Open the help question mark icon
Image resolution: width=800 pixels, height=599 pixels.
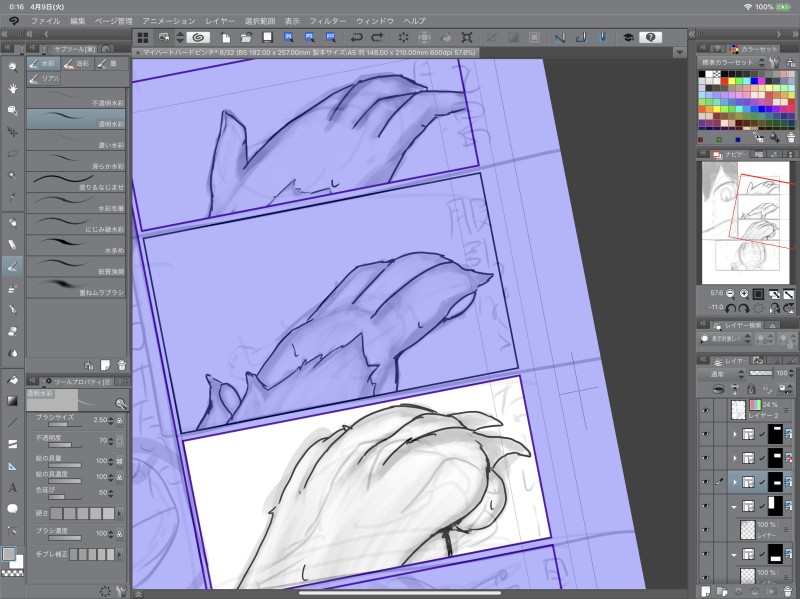coord(650,37)
